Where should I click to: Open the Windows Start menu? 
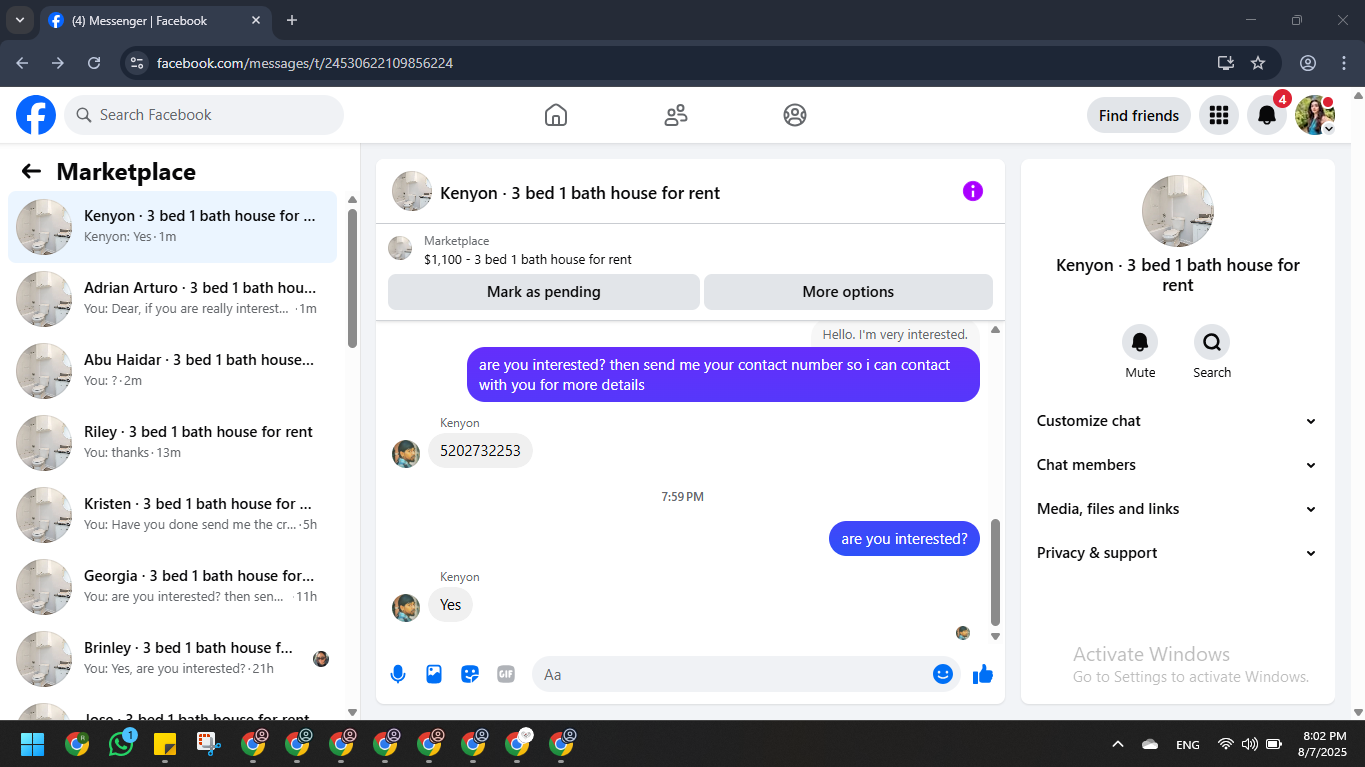pyautogui.click(x=33, y=744)
